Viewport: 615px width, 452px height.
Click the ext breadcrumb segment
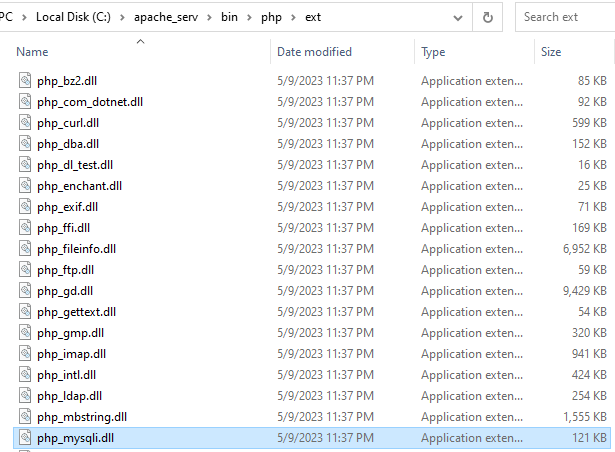click(x=313, y=17)
